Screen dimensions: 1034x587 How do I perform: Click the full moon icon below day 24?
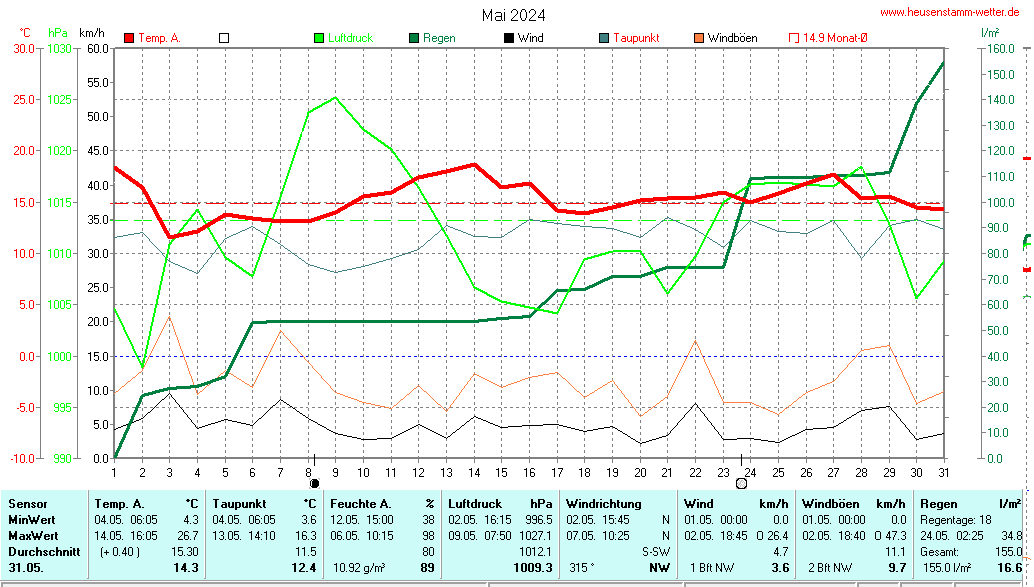pyautogui.click(x=741, y=483)
